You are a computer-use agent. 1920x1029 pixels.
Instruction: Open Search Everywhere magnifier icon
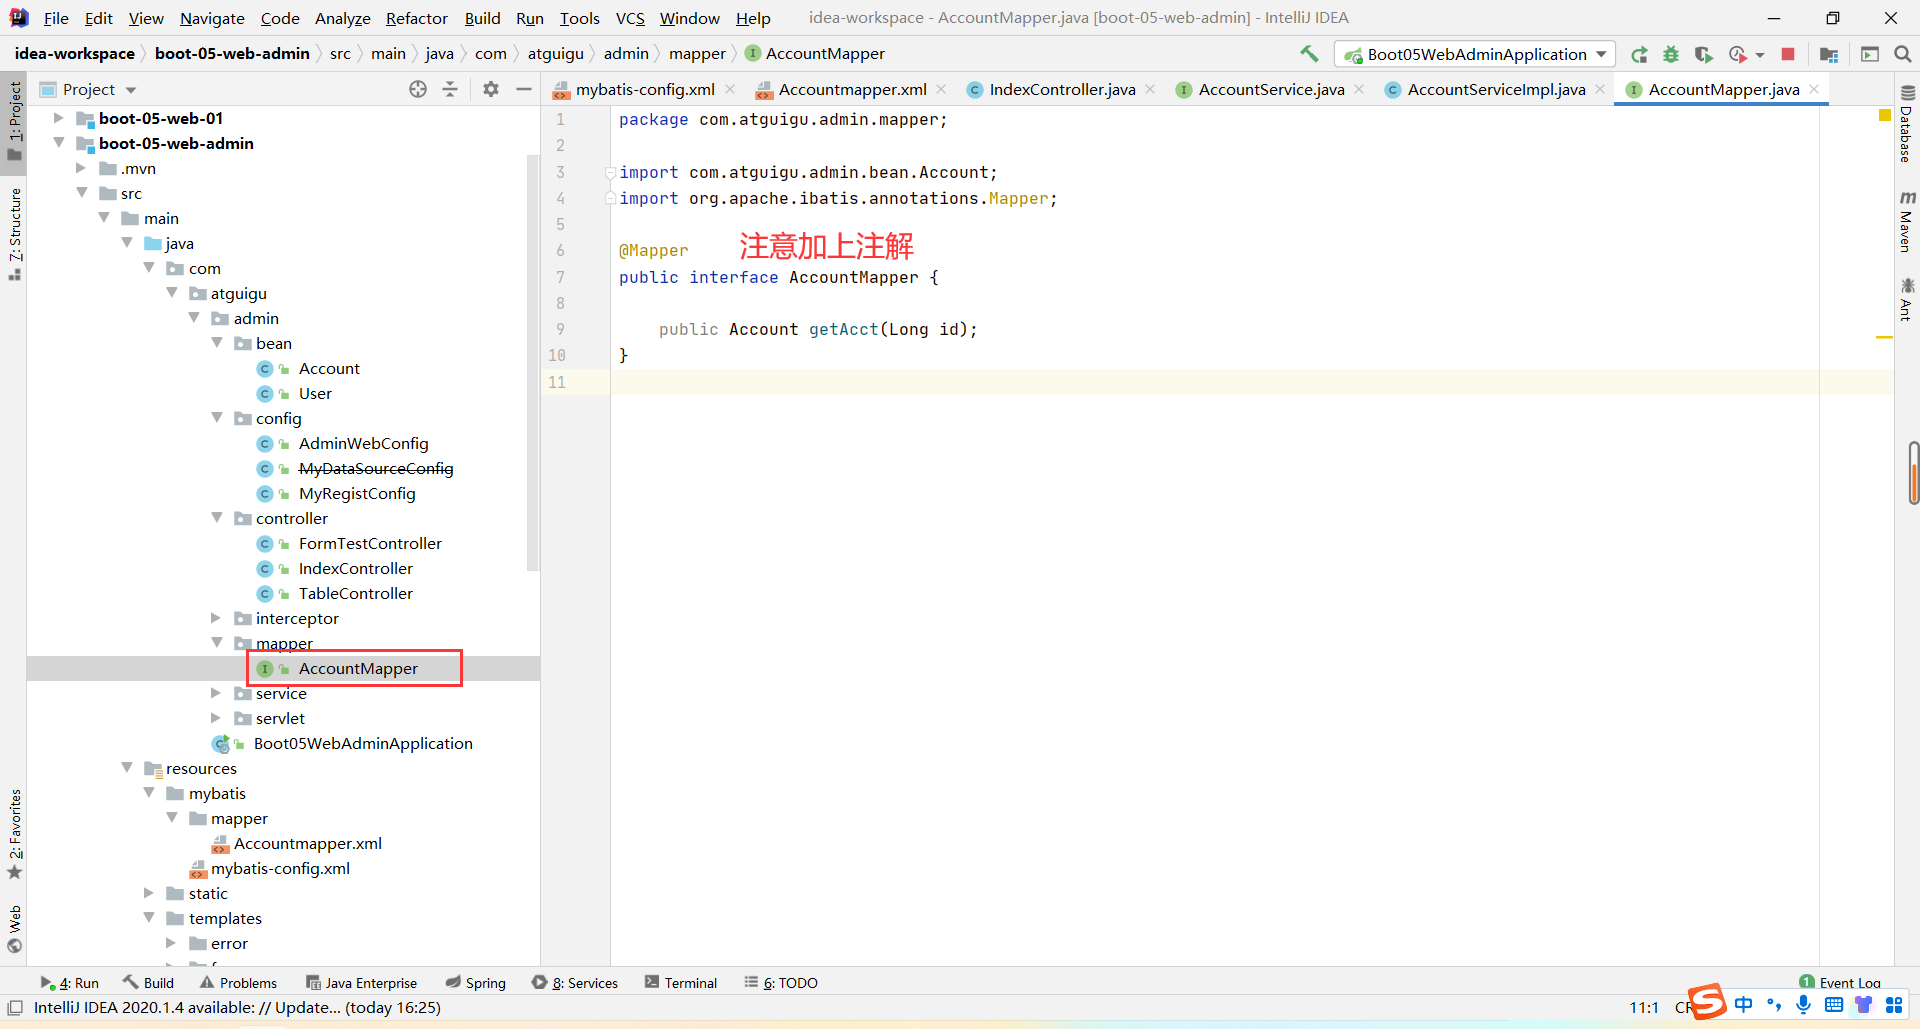coord(1903,54)
